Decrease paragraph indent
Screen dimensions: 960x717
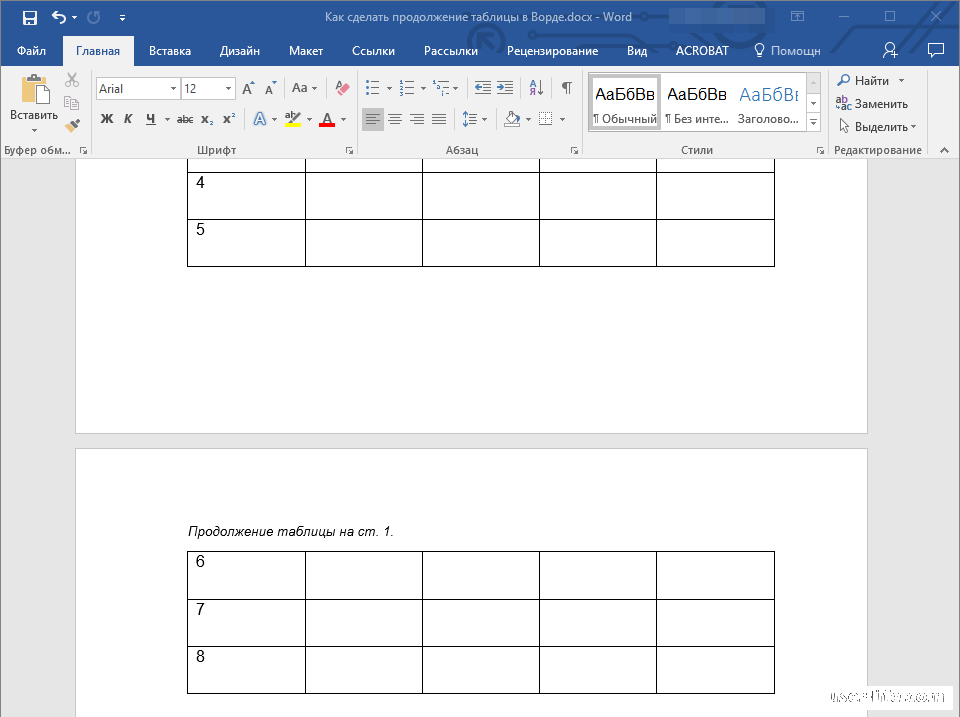point(482,88)
